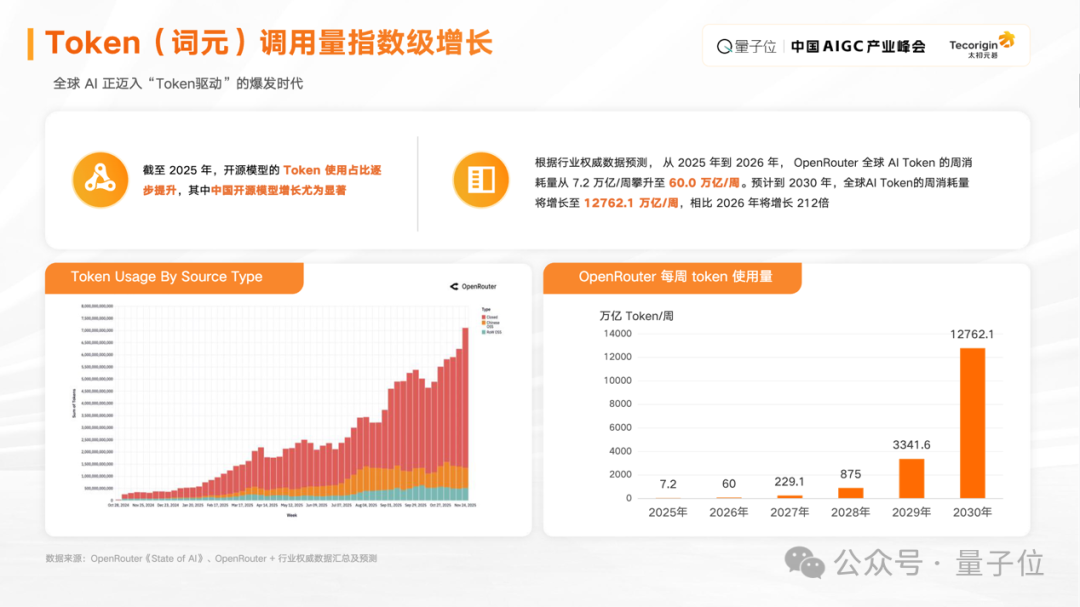Select the red Closed legend swatch

coord(484,317)
